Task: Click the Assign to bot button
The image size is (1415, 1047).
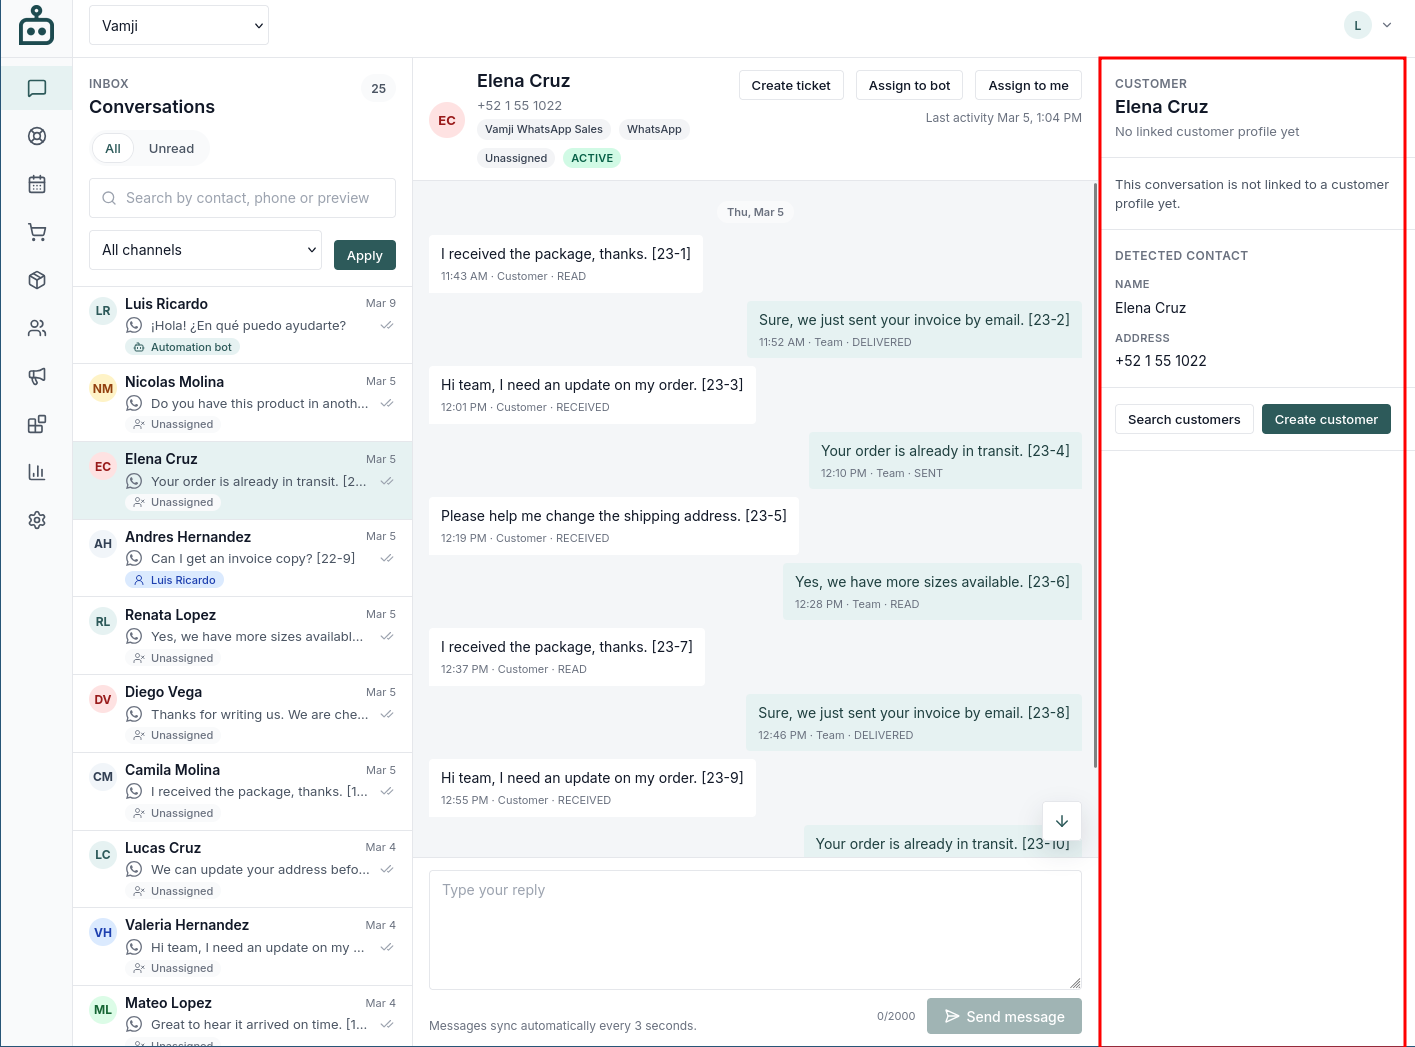Action: [x=908, y=85]
